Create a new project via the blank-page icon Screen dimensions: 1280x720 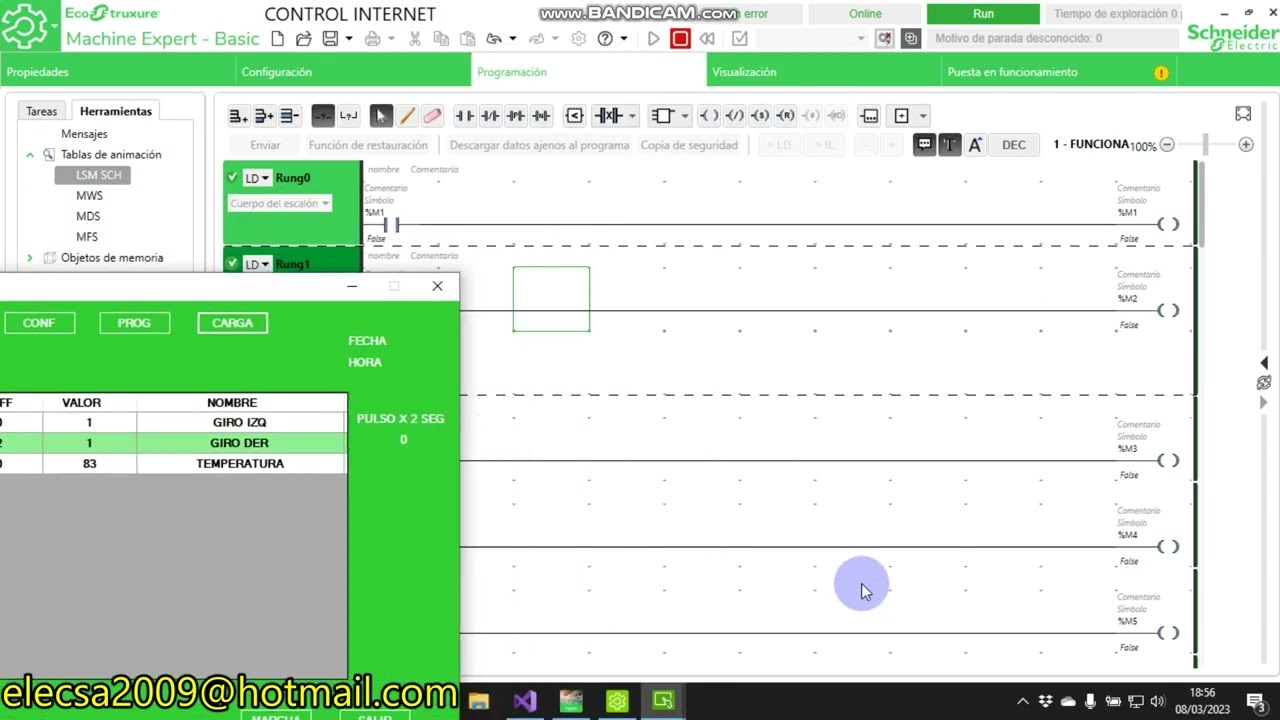tap(278, 39)
